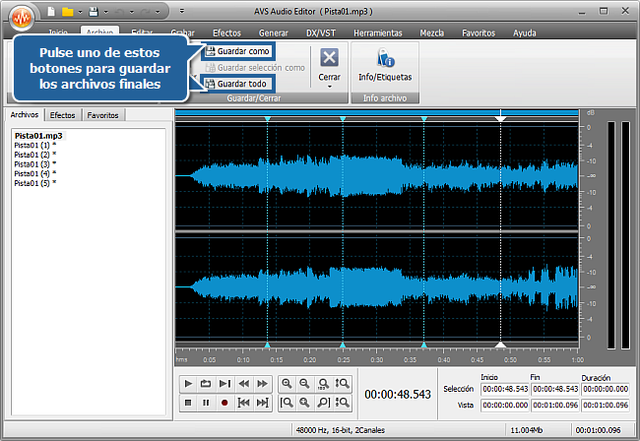Click vertical zoom out icon
The width and height of the screenshot is (640, 441).
tap(342, 403)
